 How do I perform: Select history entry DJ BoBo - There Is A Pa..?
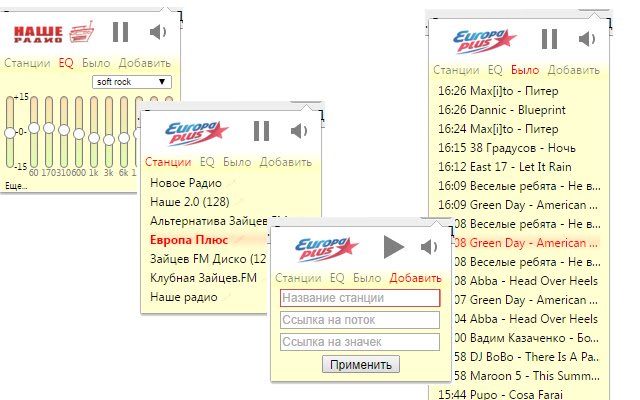click(x=527, y=357)
